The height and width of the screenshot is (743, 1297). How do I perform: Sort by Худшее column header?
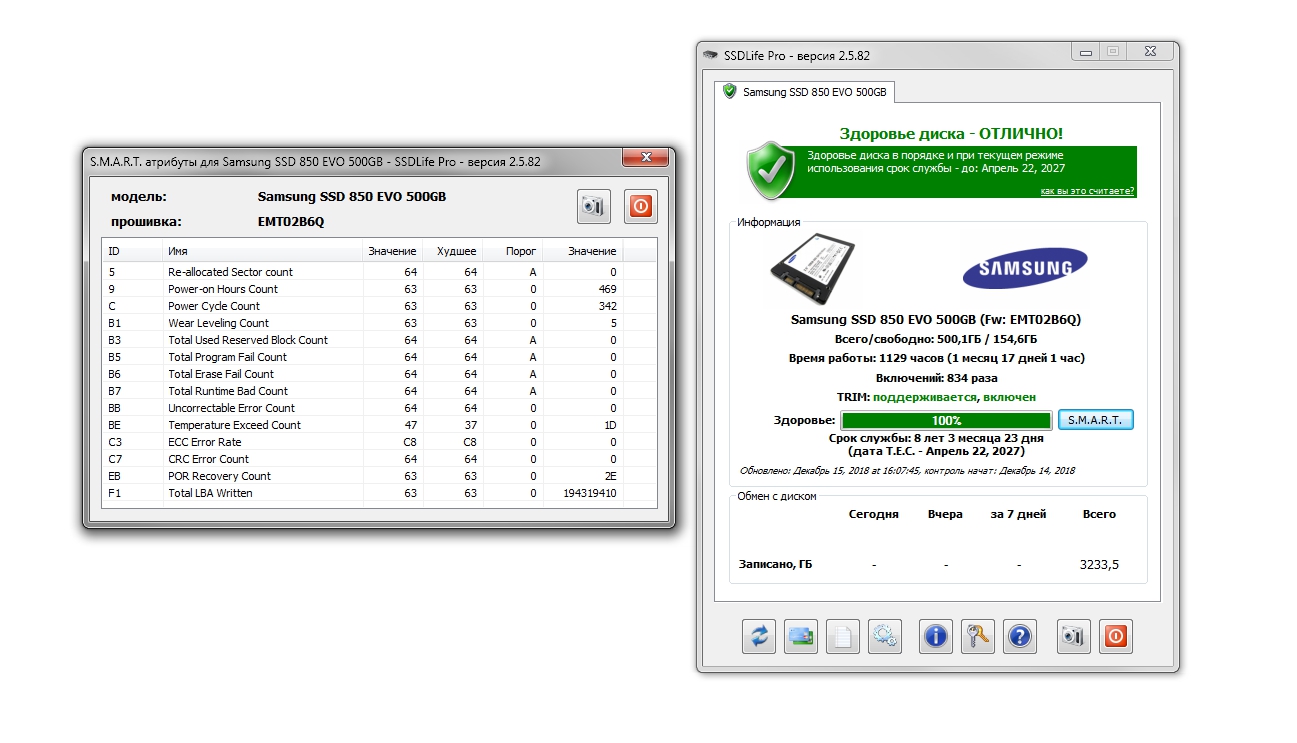(x=452, y=251)
